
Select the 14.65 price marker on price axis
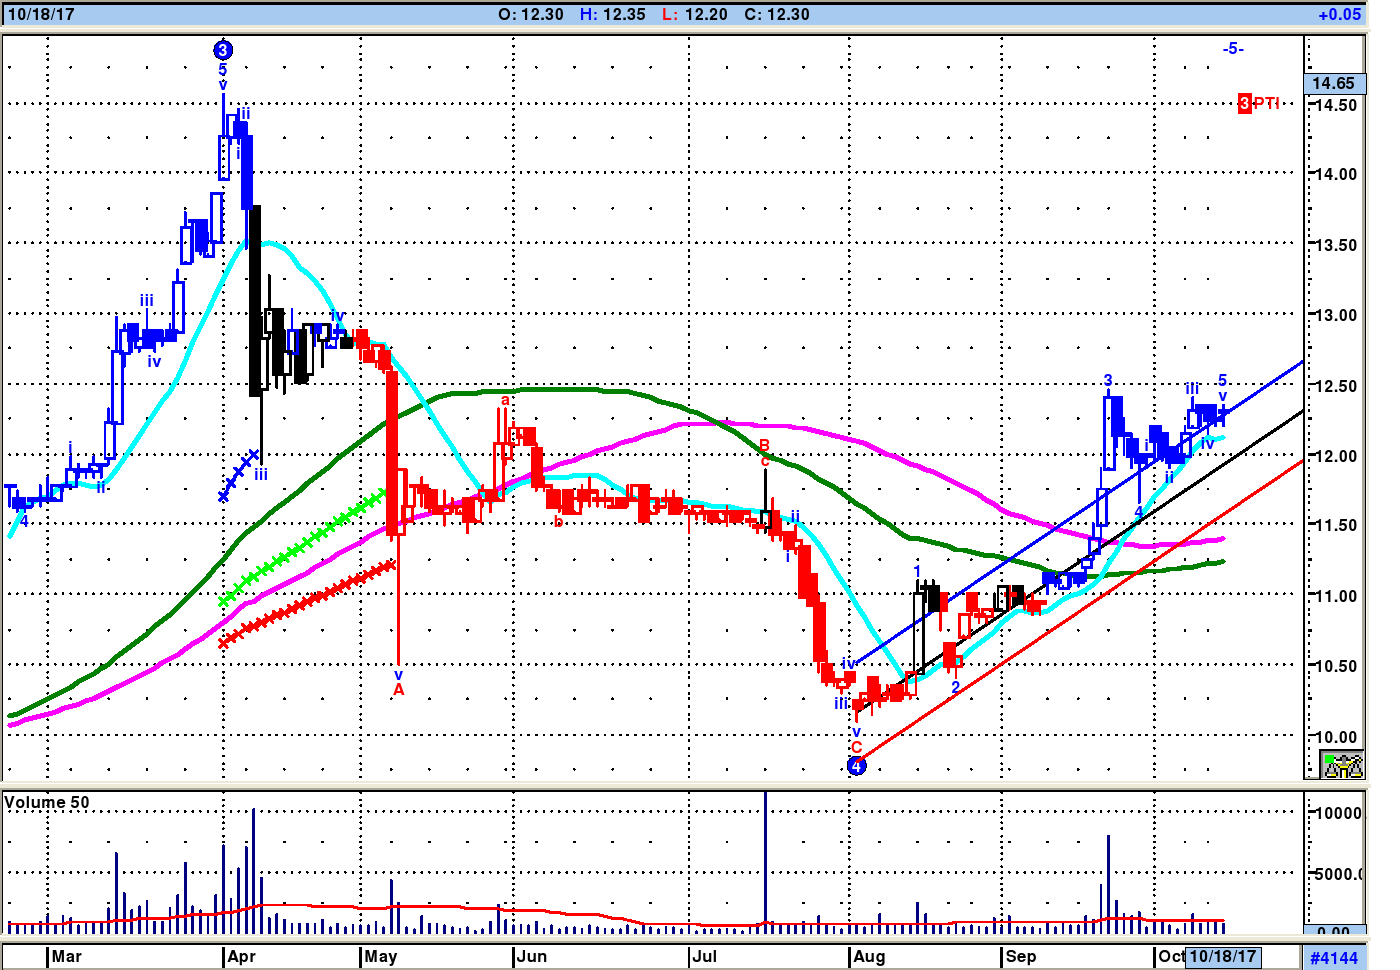(1333, 83)
